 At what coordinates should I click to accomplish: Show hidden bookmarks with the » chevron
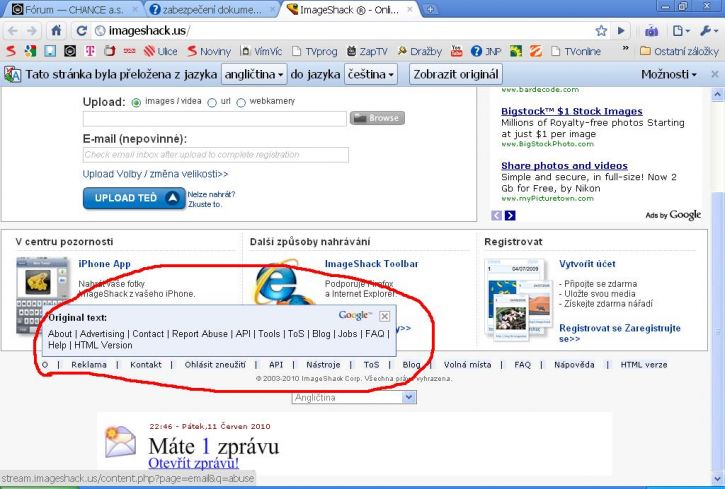click(625, 48)
